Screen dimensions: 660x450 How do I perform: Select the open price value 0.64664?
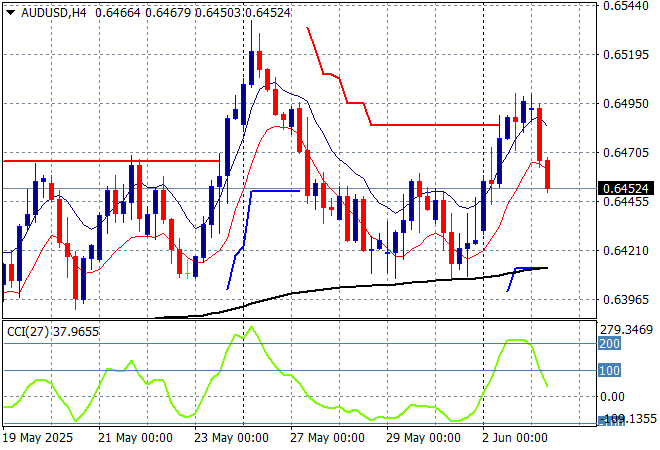pos(117,13)
